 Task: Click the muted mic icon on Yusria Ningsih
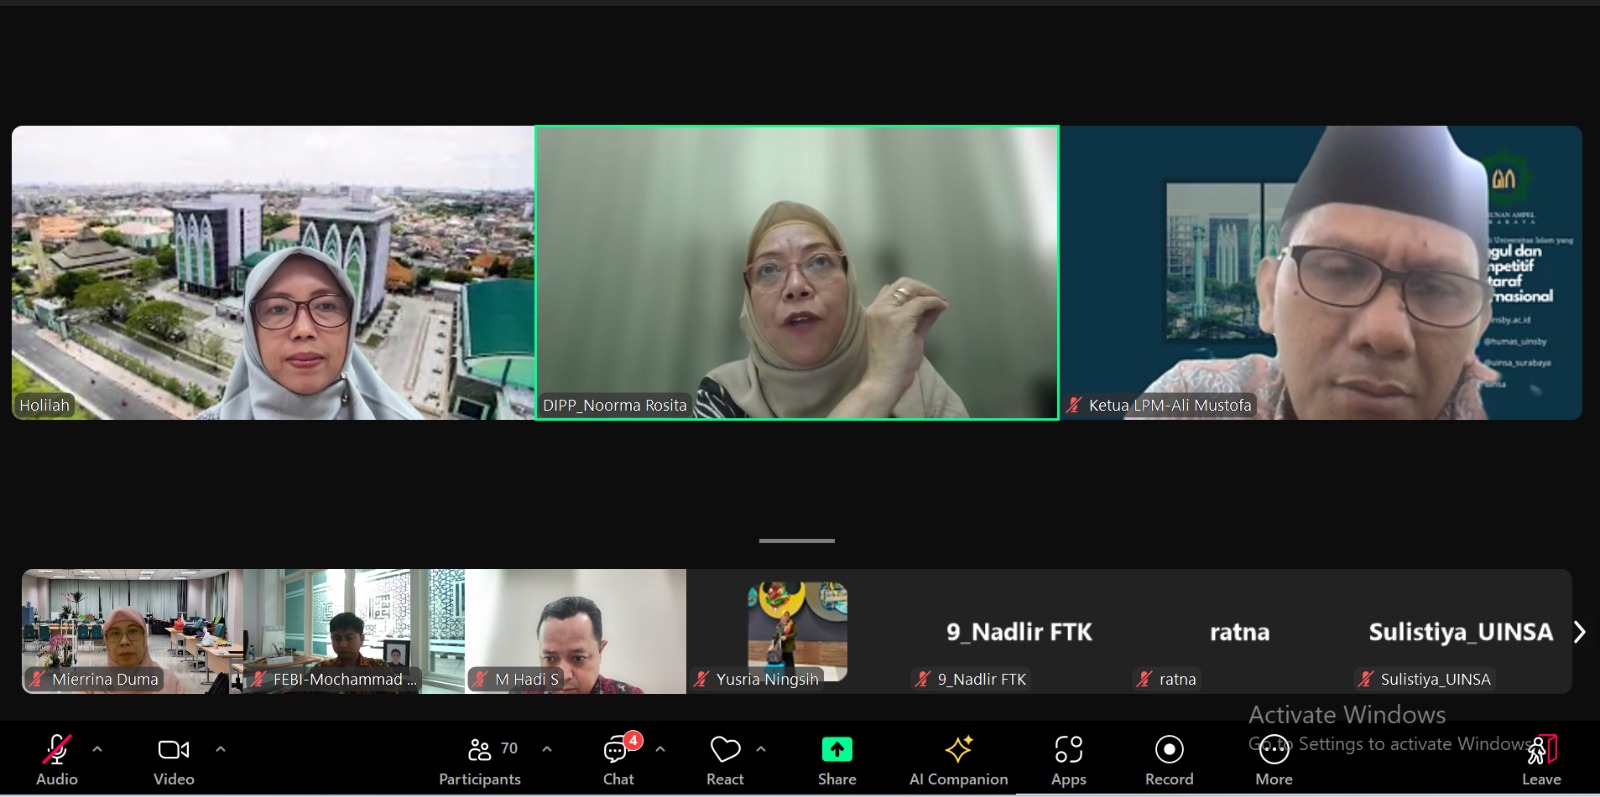click(702, 679)
